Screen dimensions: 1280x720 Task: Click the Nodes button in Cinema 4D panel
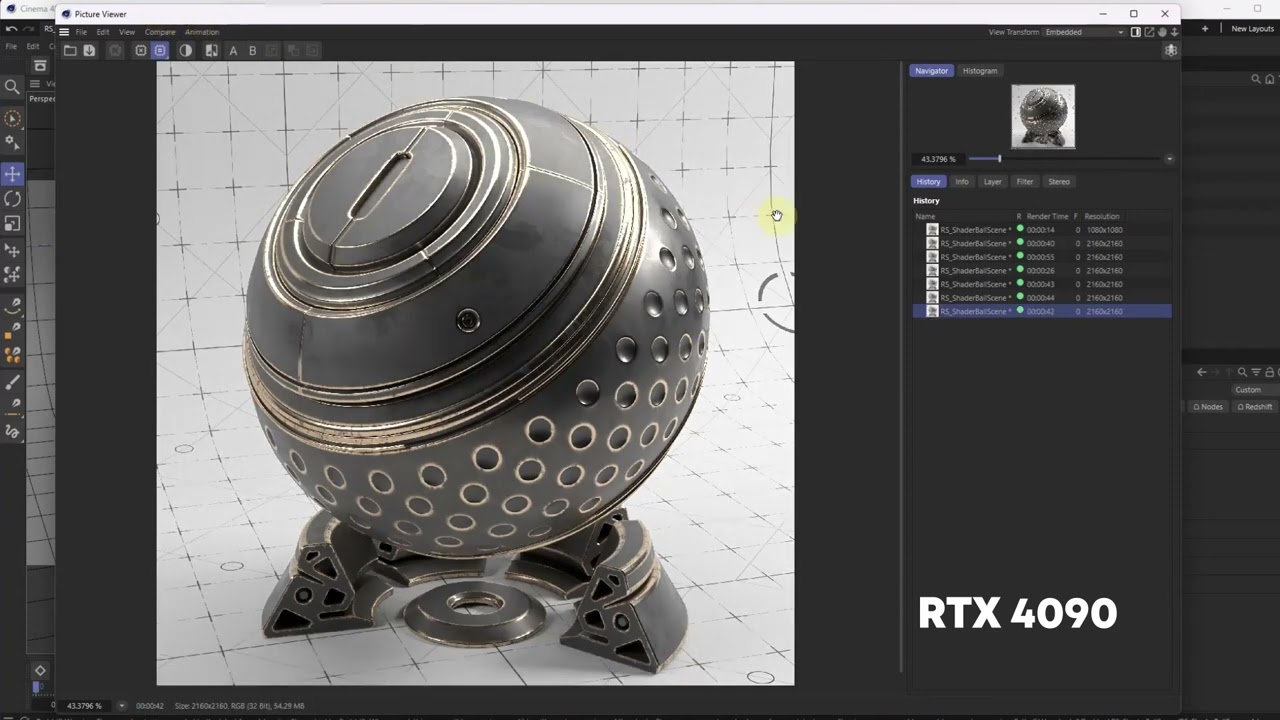pyautogui.click(x=1208, y=407)
